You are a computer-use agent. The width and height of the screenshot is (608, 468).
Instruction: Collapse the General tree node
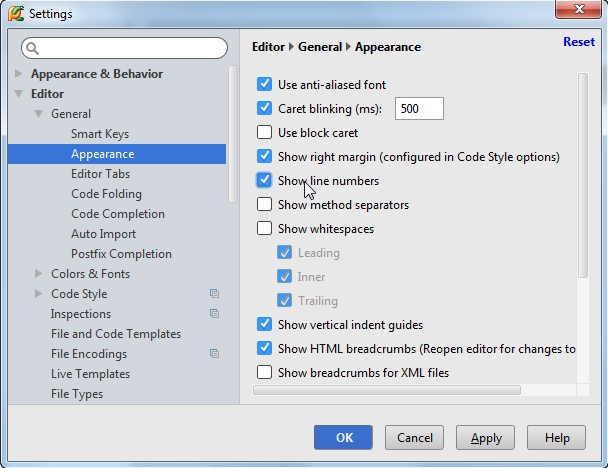tap(39, 114)
